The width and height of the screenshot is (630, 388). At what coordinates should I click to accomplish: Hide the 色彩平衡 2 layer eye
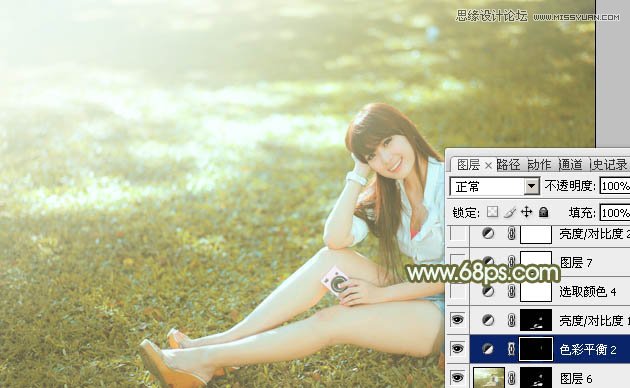458,349
